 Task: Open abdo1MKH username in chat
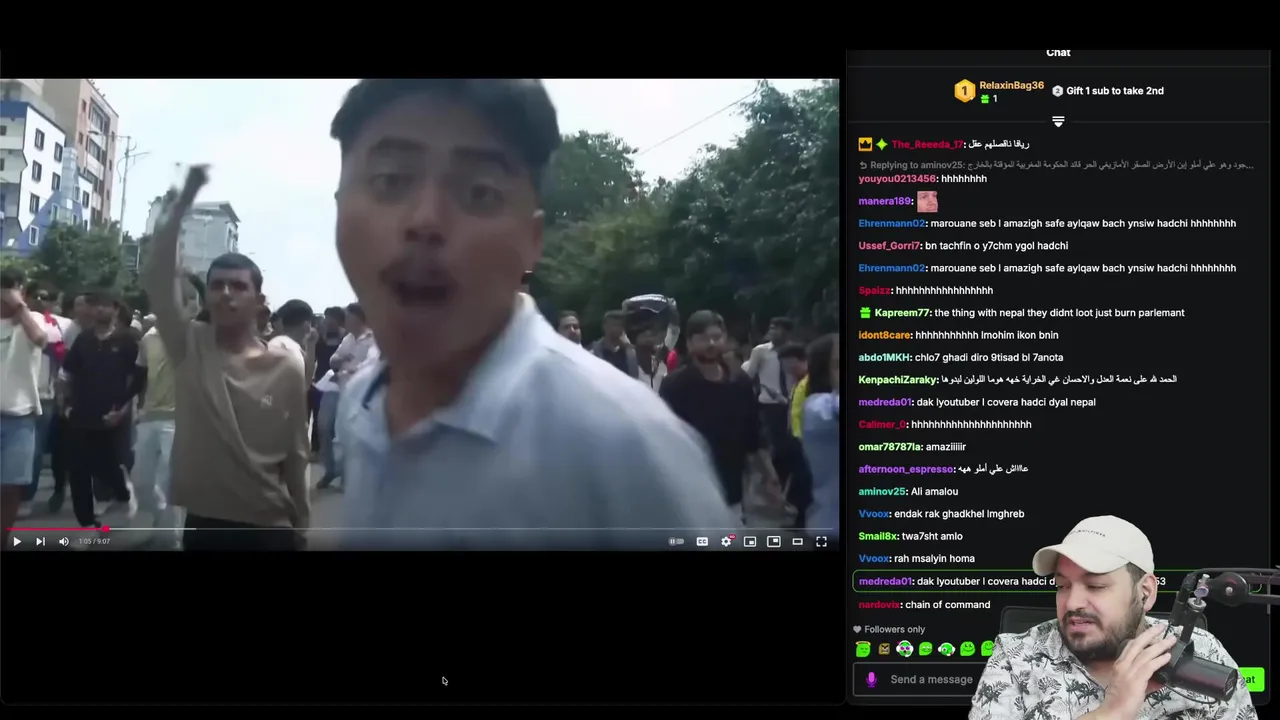[x=884, y=358]
